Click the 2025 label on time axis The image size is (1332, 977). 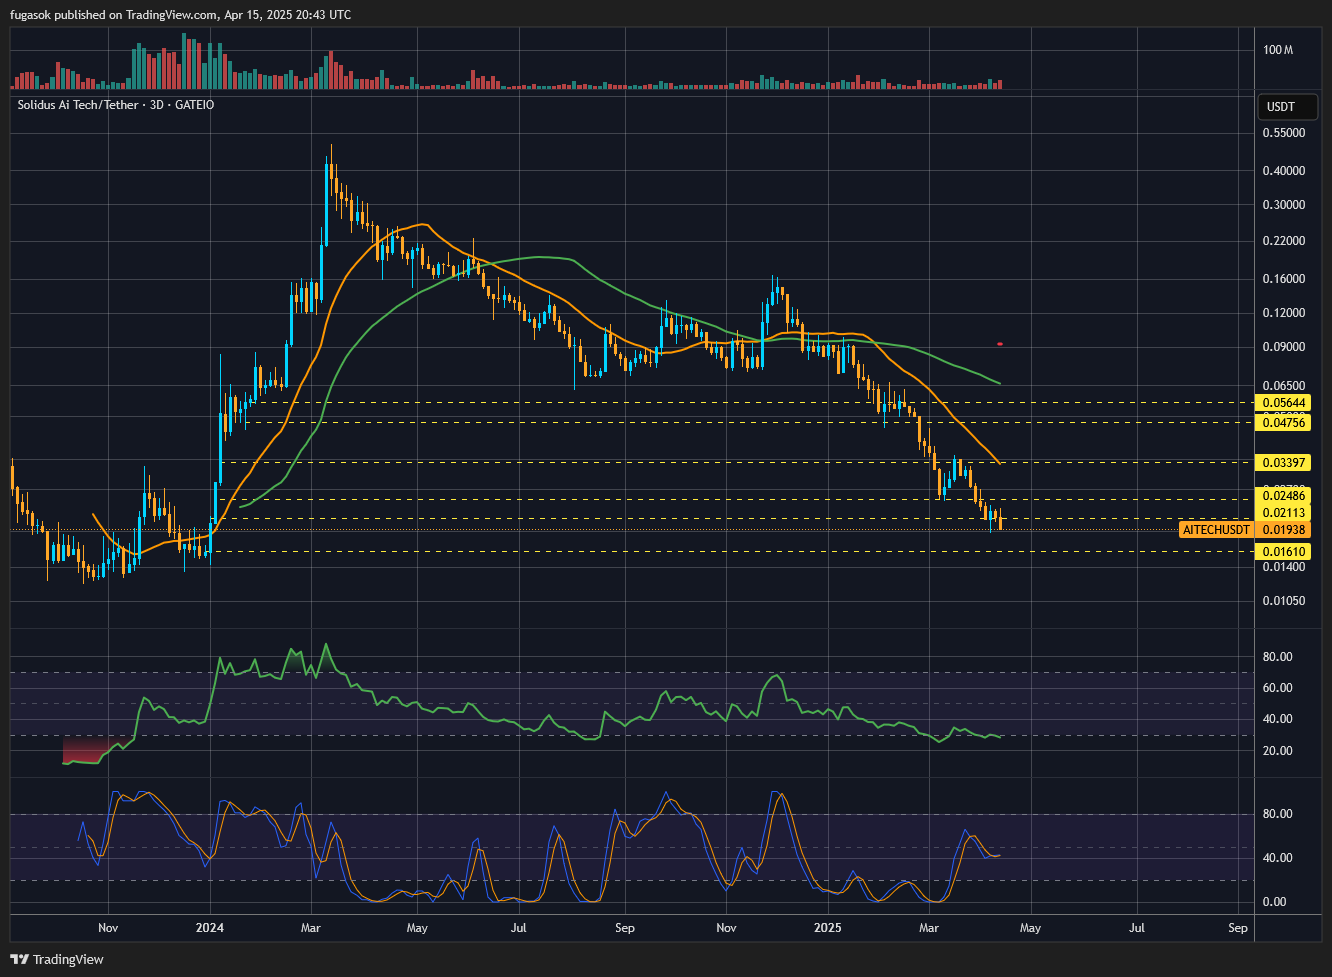tap(828, 928)
